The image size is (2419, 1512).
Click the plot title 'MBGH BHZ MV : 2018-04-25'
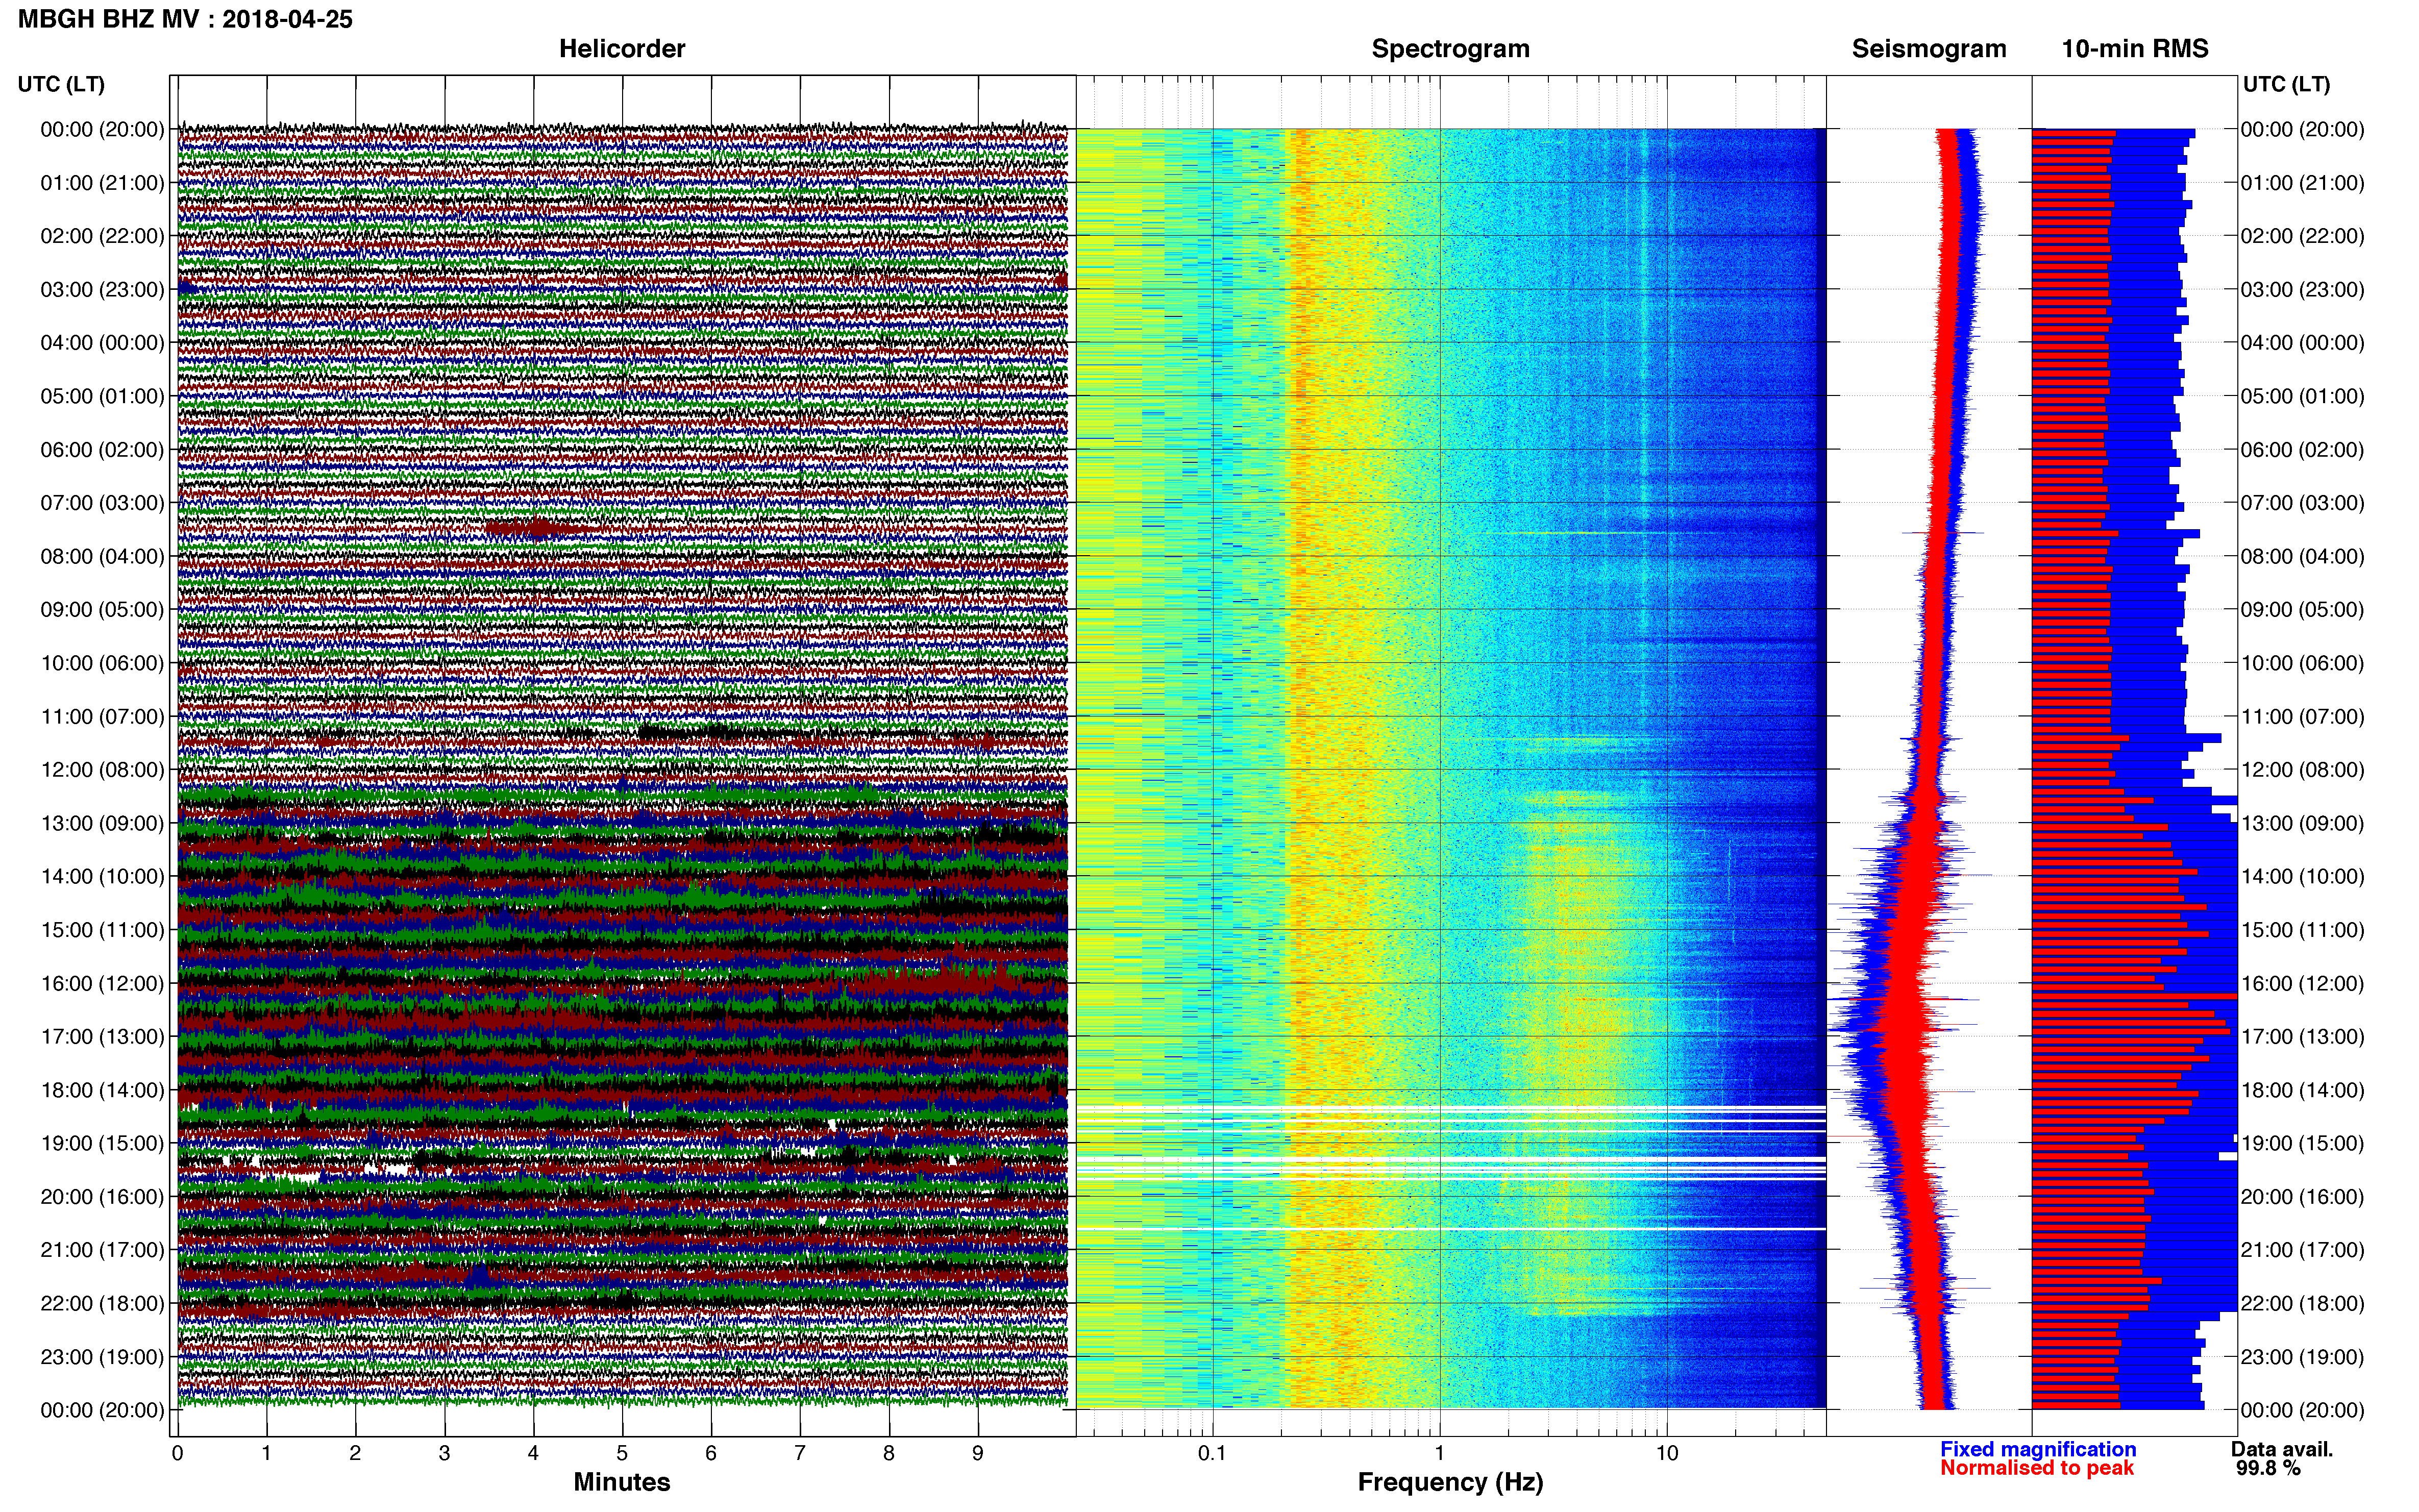point(185,19)
